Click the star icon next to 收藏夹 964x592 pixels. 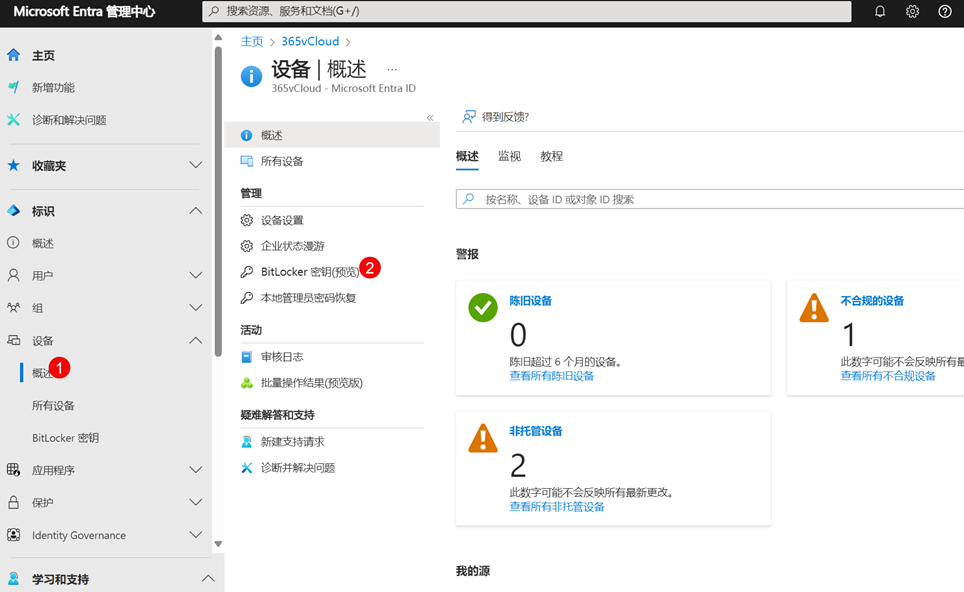[14, 165]
